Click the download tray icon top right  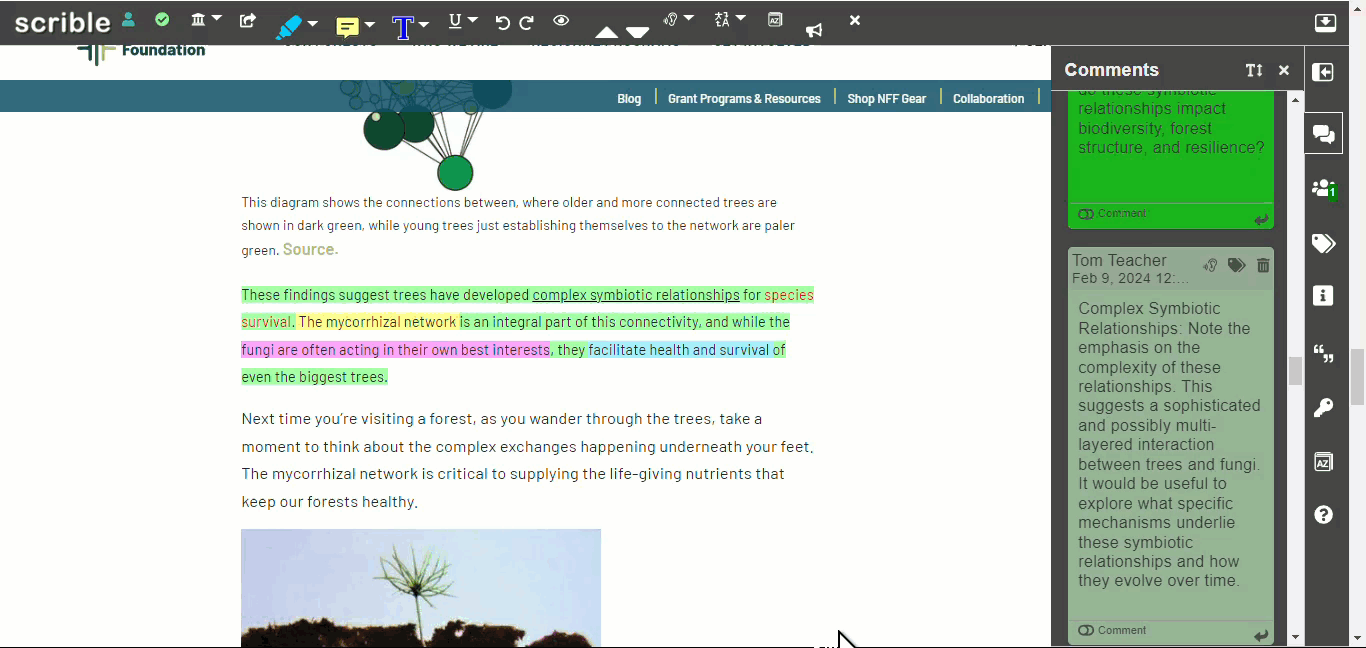(1325, 22)
